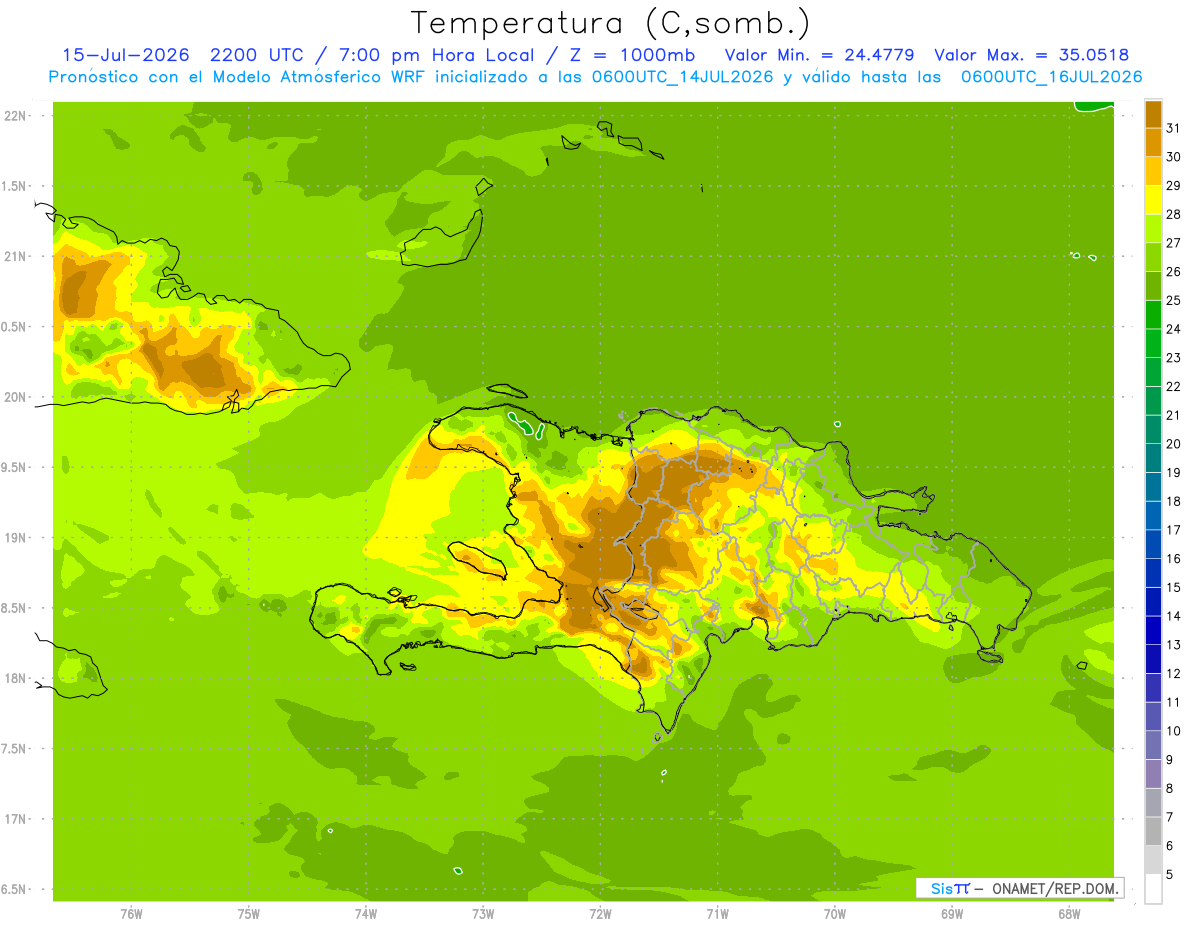This screenshot has height=927, width=1200.
Task: Click the "74W" longitude axis label
Action: 366,914
